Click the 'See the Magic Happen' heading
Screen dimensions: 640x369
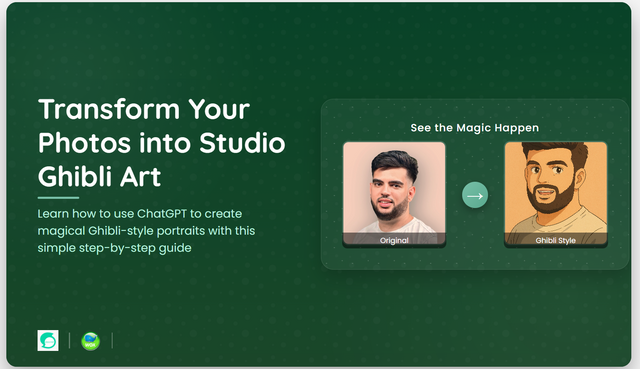(x=475, y=128)
